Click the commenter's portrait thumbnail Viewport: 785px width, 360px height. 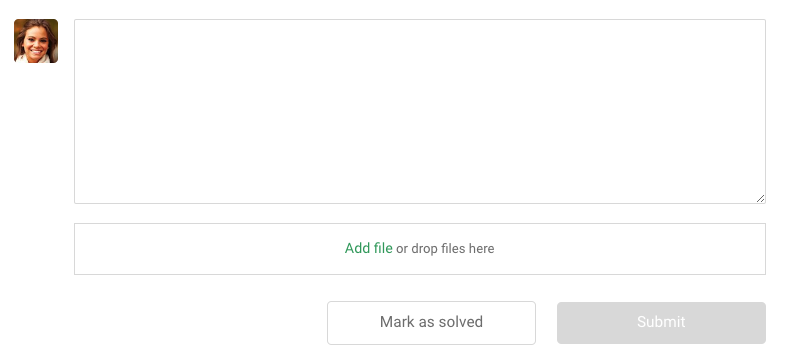coord(36,41)
